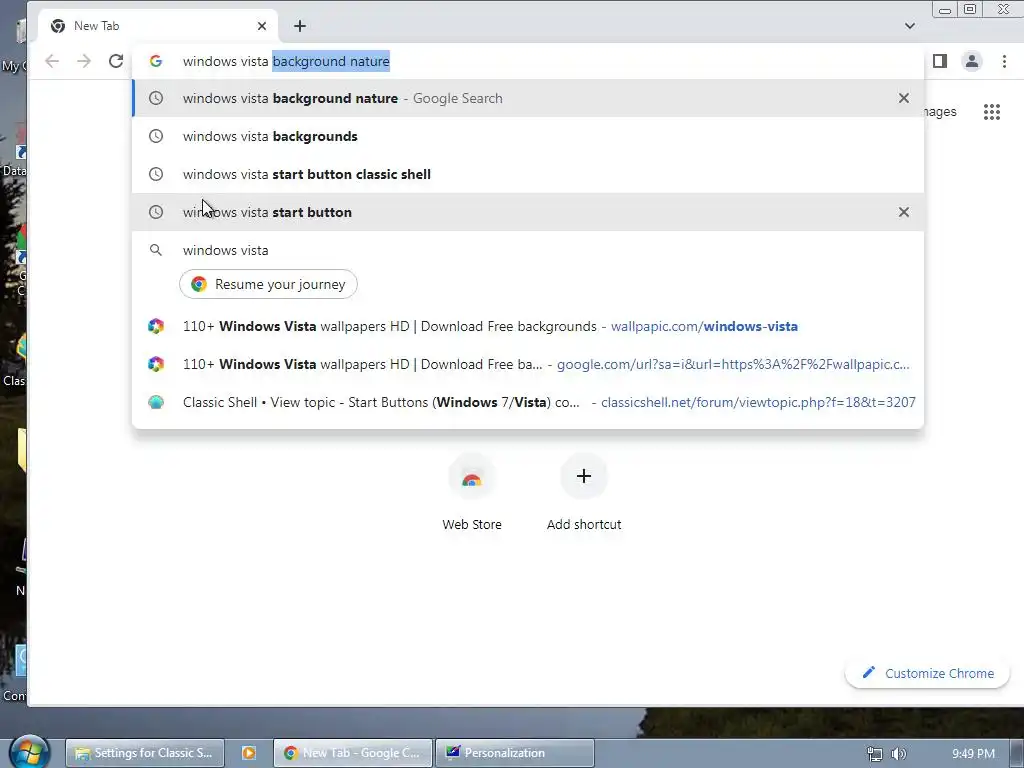Click magnifier icon beside windows vista
1024x768 pixels.
(x=155, y=250)
